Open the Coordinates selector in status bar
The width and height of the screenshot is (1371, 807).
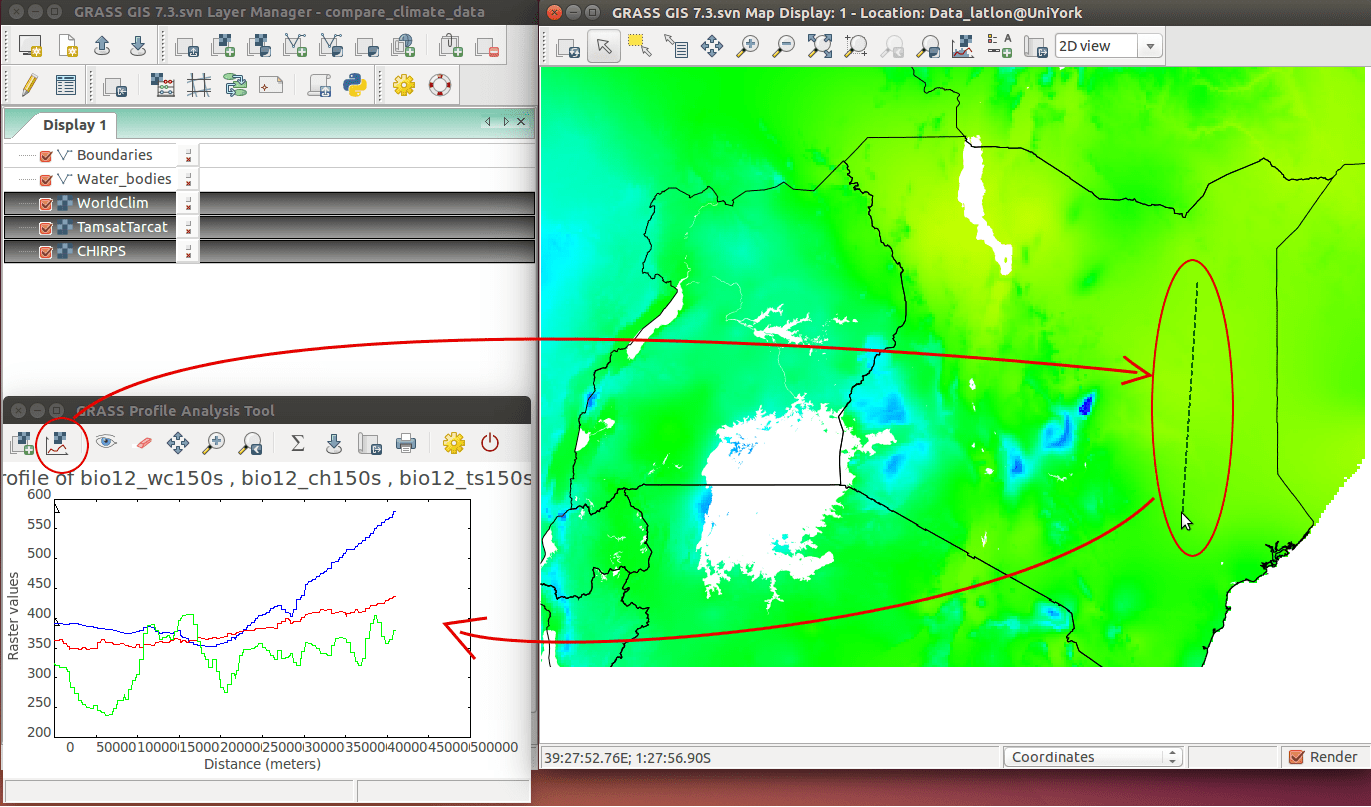point(1092,756)
